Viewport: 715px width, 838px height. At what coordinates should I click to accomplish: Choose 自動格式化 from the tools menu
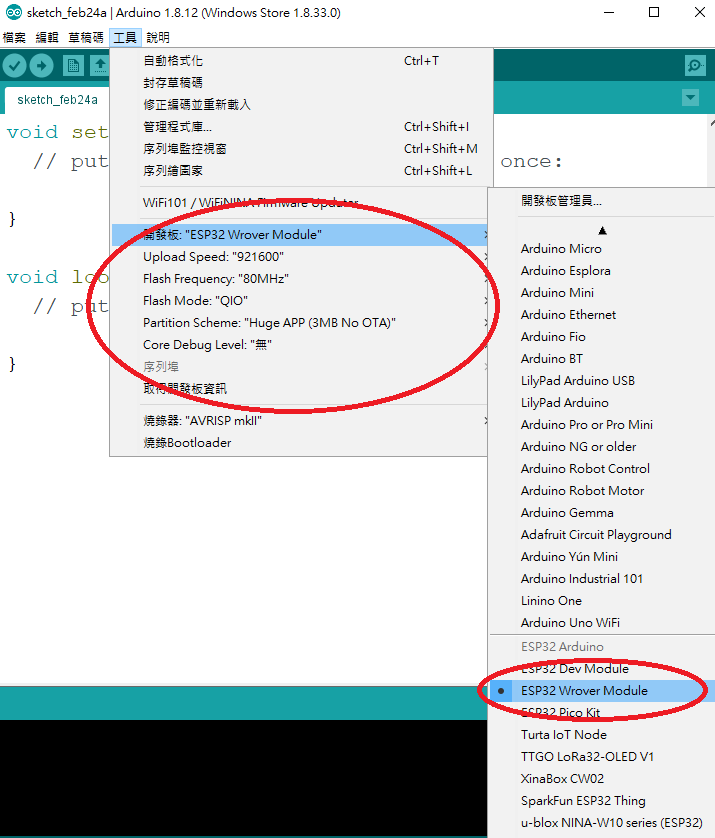[299, 61]
